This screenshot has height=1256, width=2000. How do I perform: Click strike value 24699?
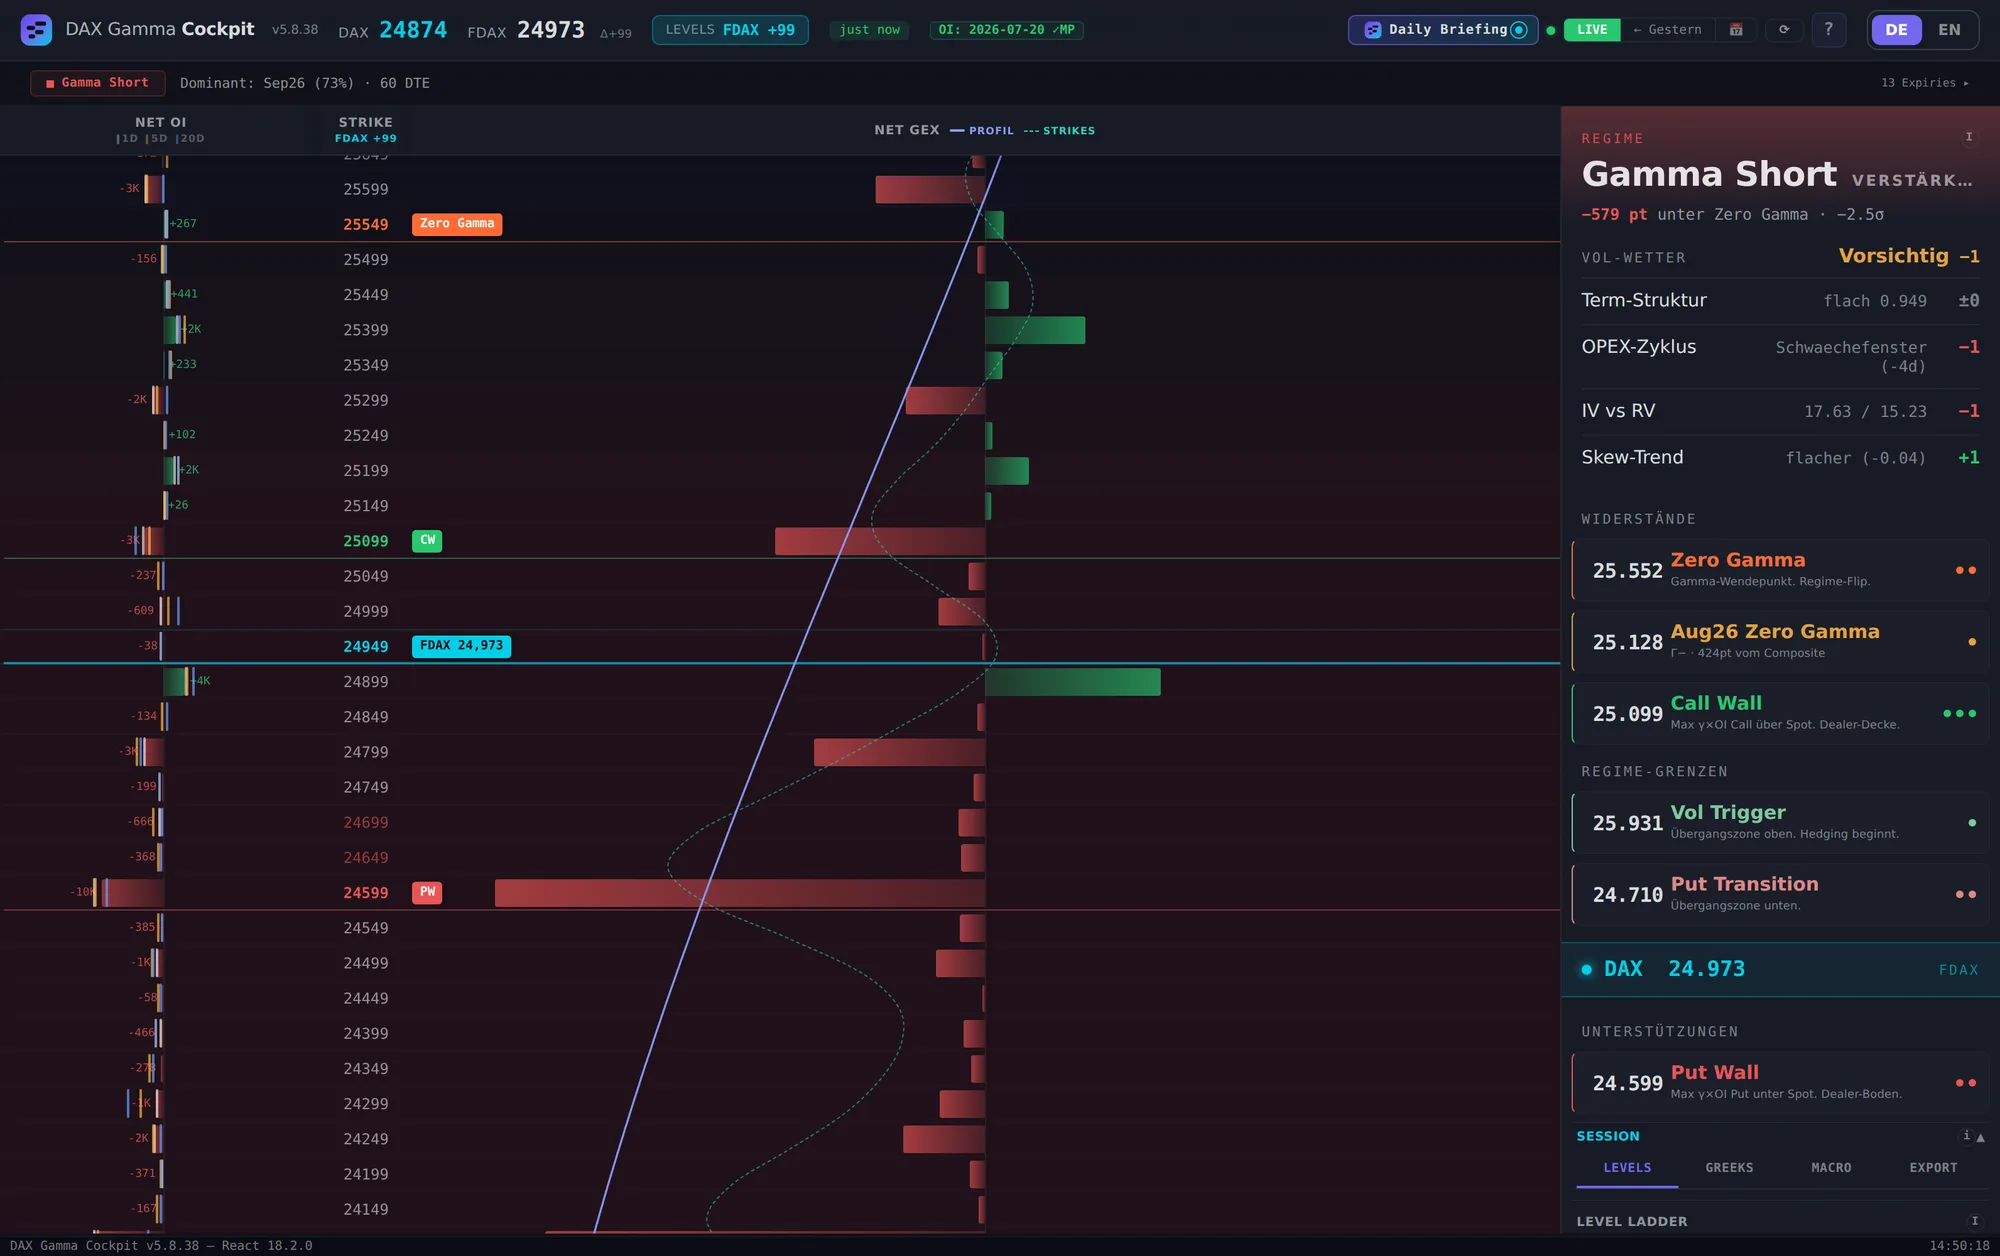366,823
